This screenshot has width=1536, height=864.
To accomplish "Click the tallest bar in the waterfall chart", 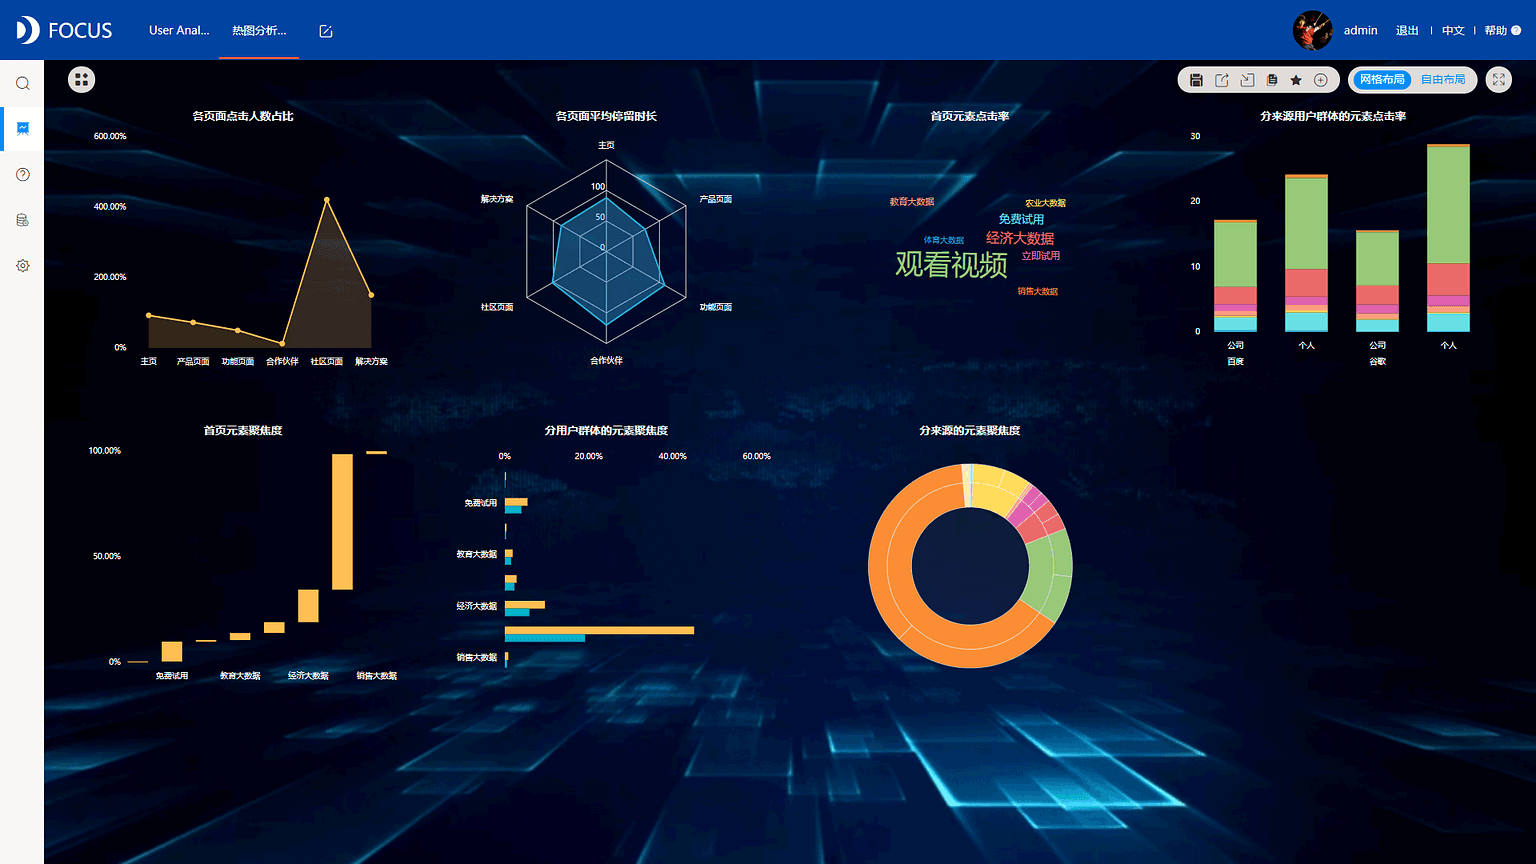I will (x=342, y=522).
